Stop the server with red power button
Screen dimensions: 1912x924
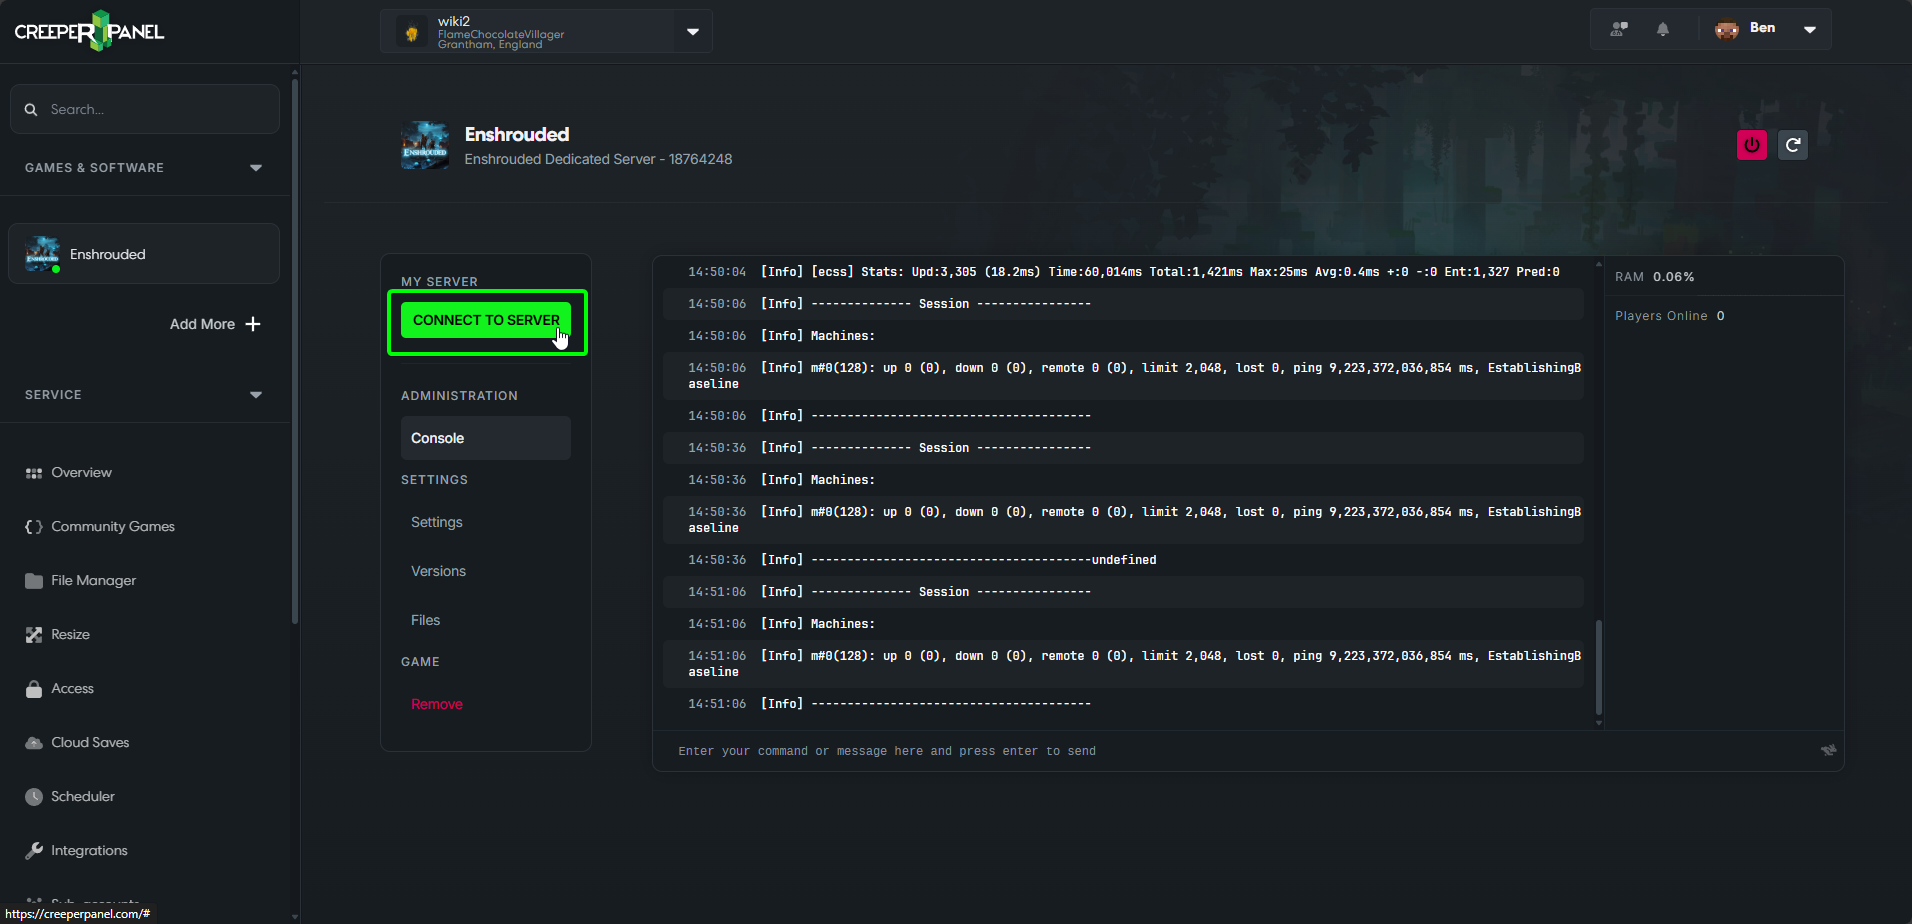1752,145
